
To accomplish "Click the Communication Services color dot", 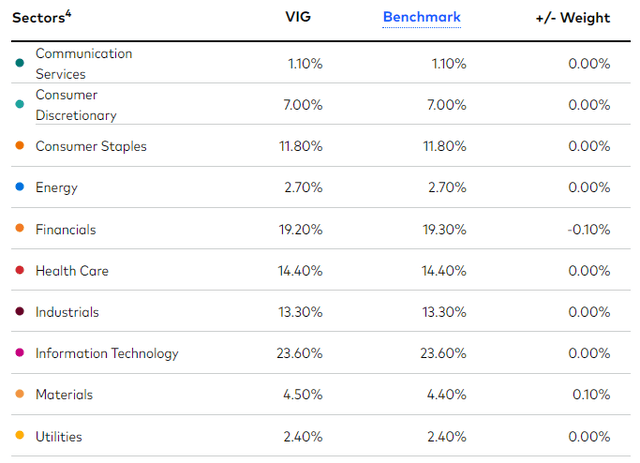I will (20, 63).
